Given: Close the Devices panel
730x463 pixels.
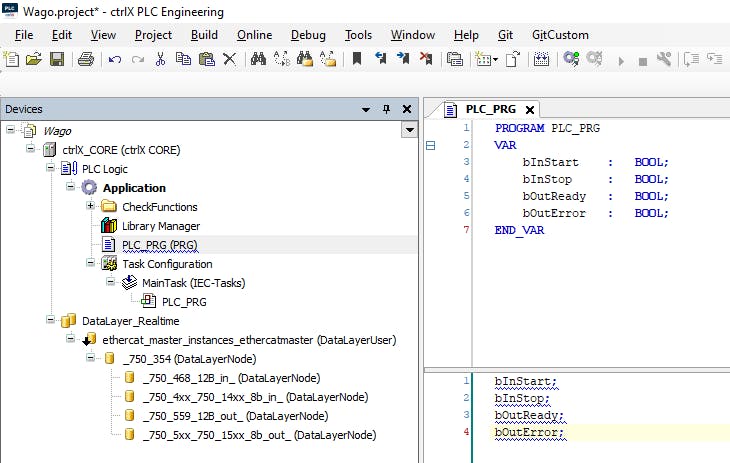Looking at the screenshot, I should click(x=407, y=109).
